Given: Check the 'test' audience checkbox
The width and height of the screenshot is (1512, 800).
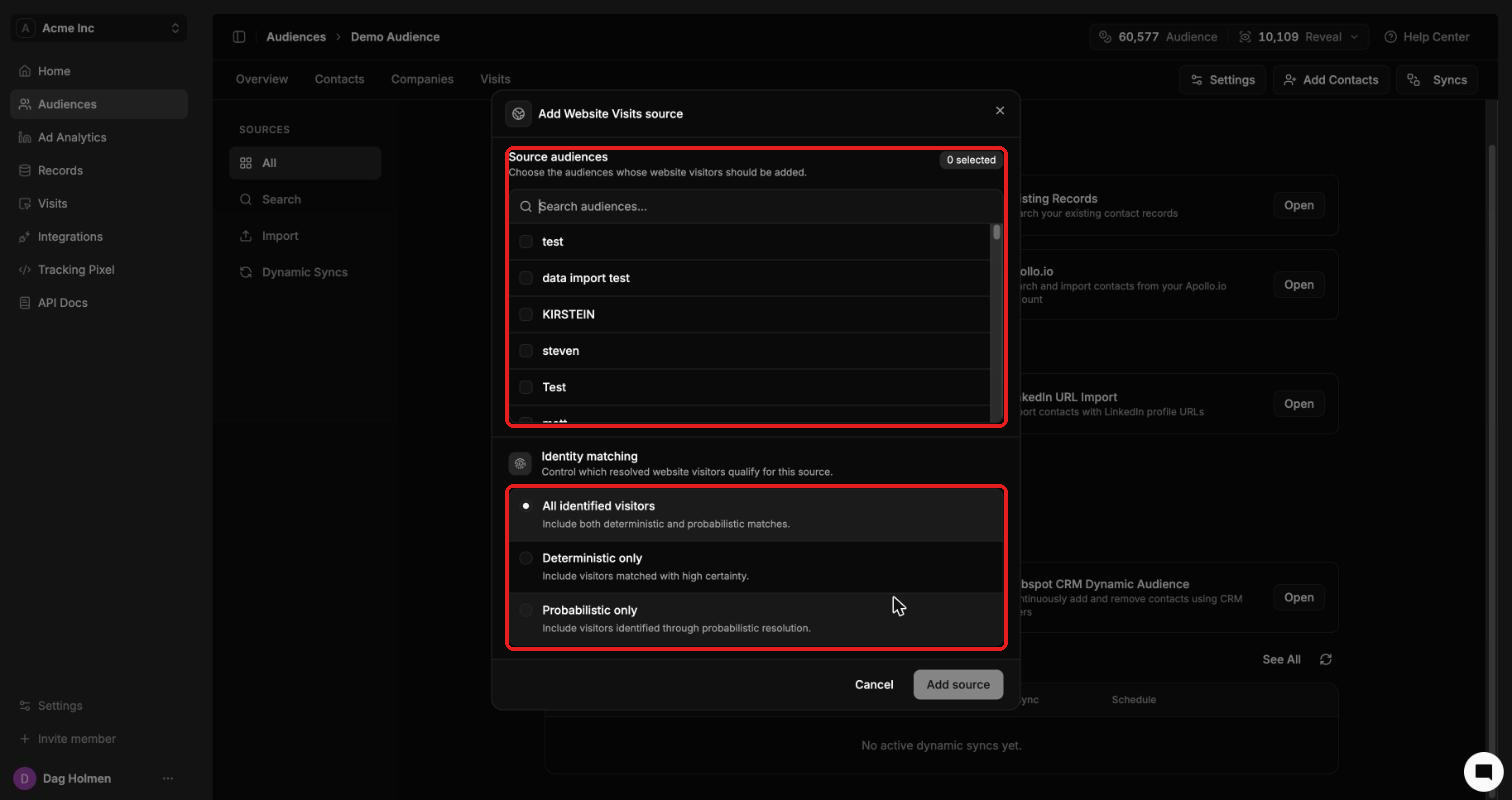Looking at the screenshot, I should point(526,242).
